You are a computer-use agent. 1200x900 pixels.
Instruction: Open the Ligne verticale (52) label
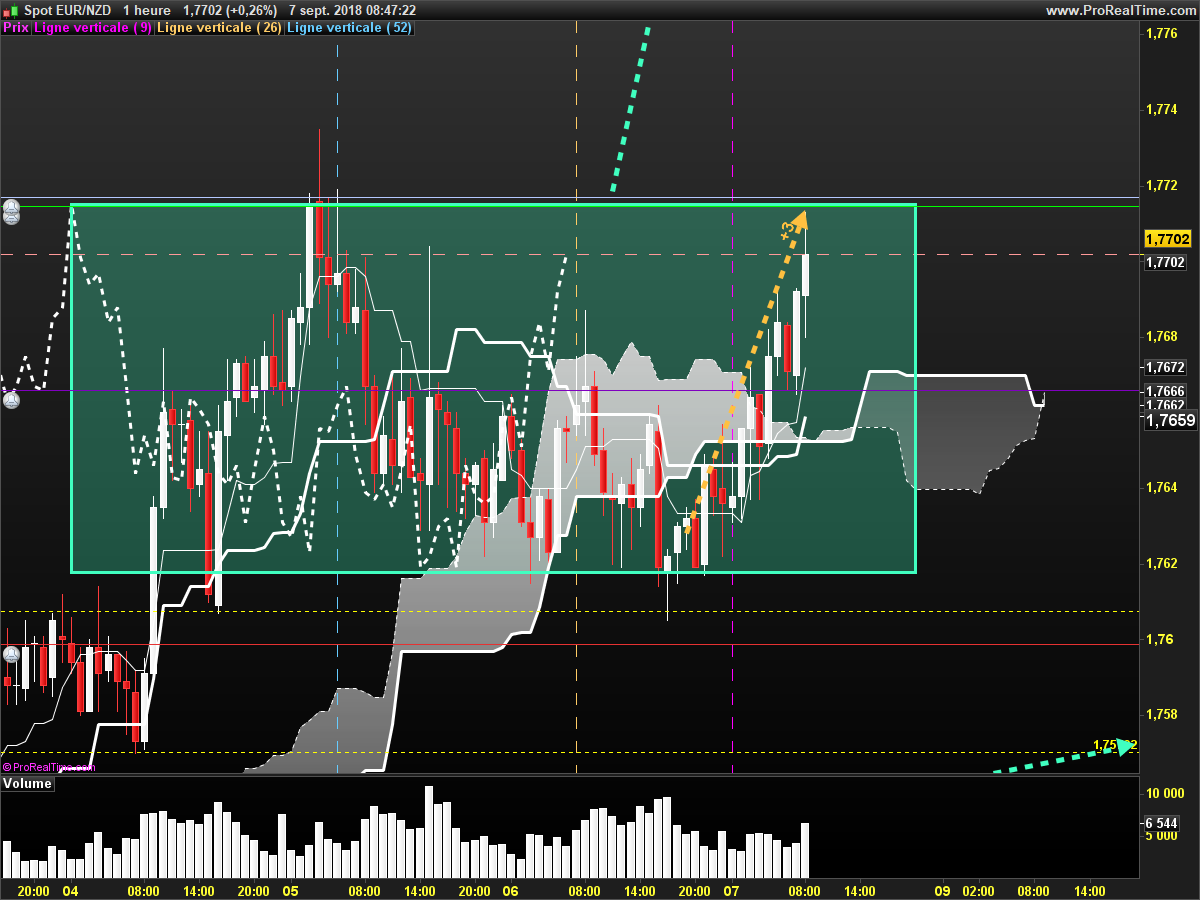[x=348, y=28]
